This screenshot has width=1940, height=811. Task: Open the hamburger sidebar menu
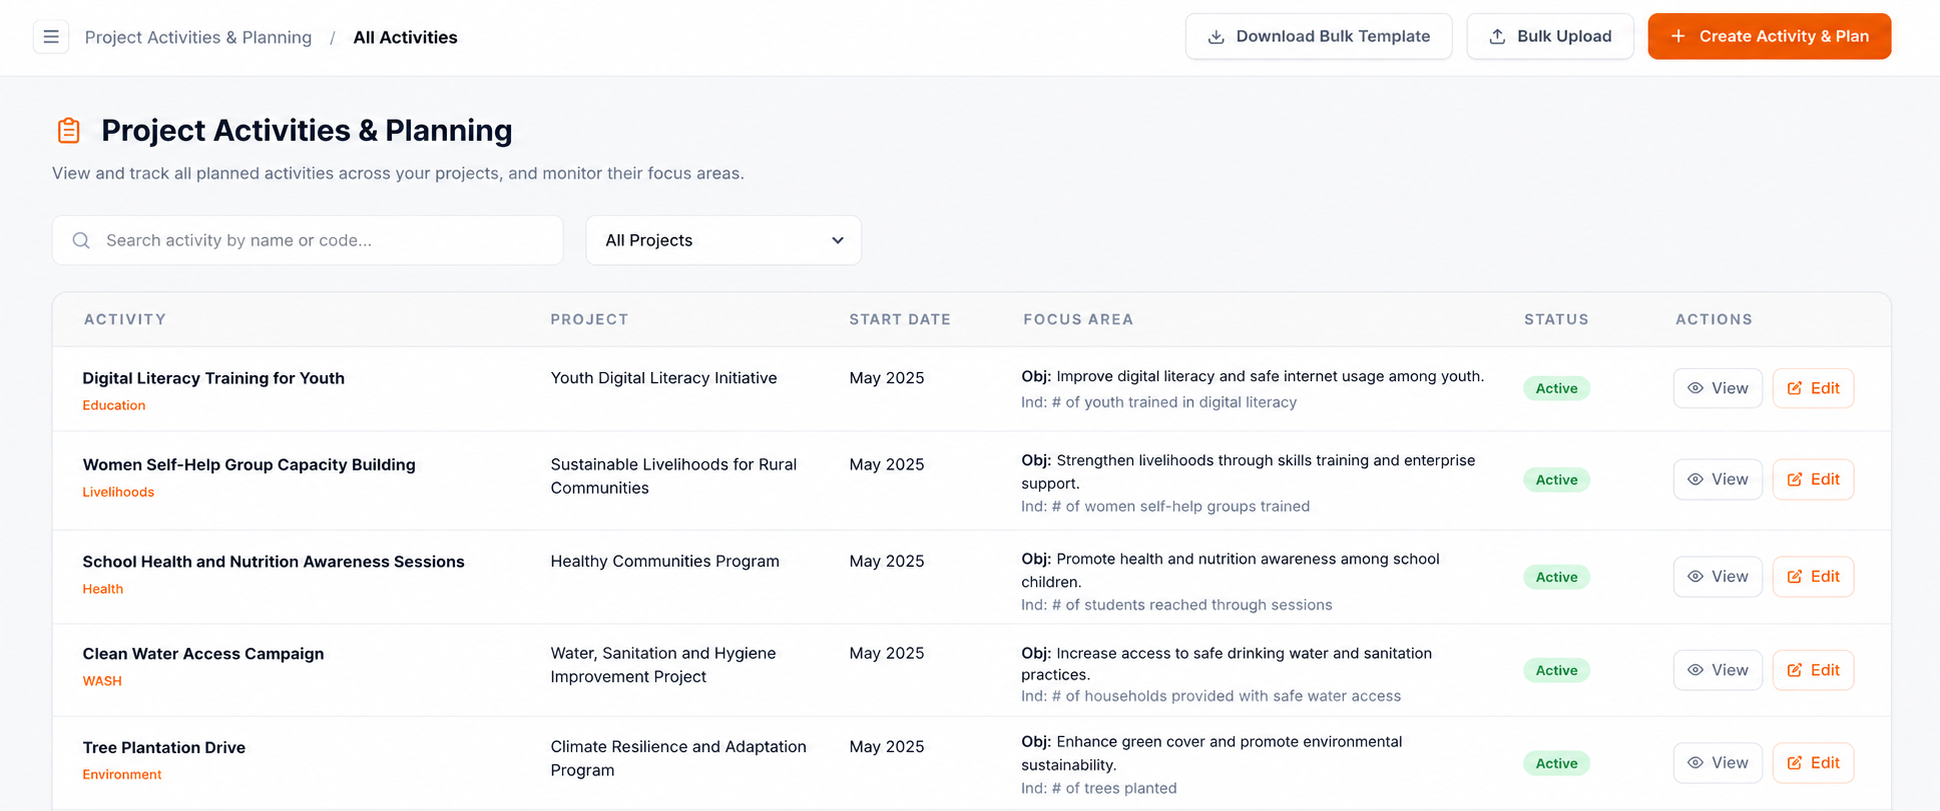point(51,37)
